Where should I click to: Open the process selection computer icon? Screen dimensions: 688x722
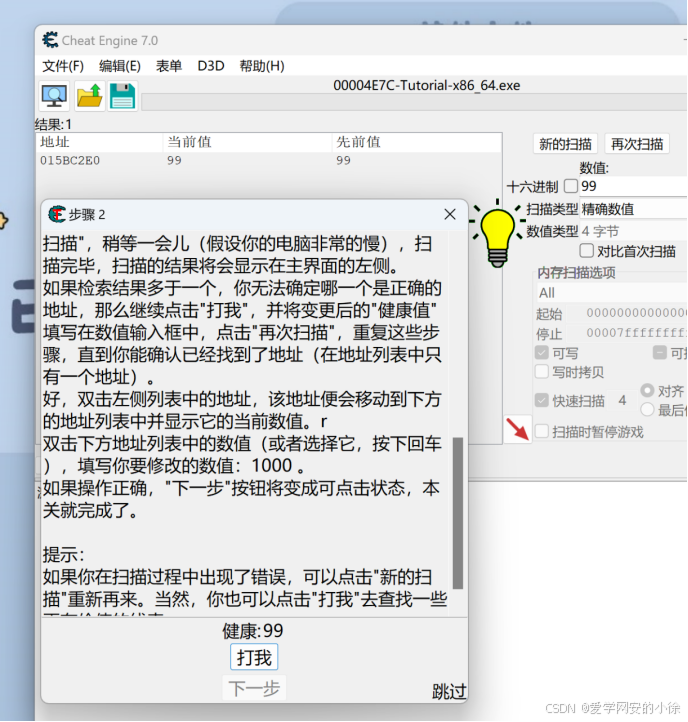pyautogui.click(x=54, y=96)
